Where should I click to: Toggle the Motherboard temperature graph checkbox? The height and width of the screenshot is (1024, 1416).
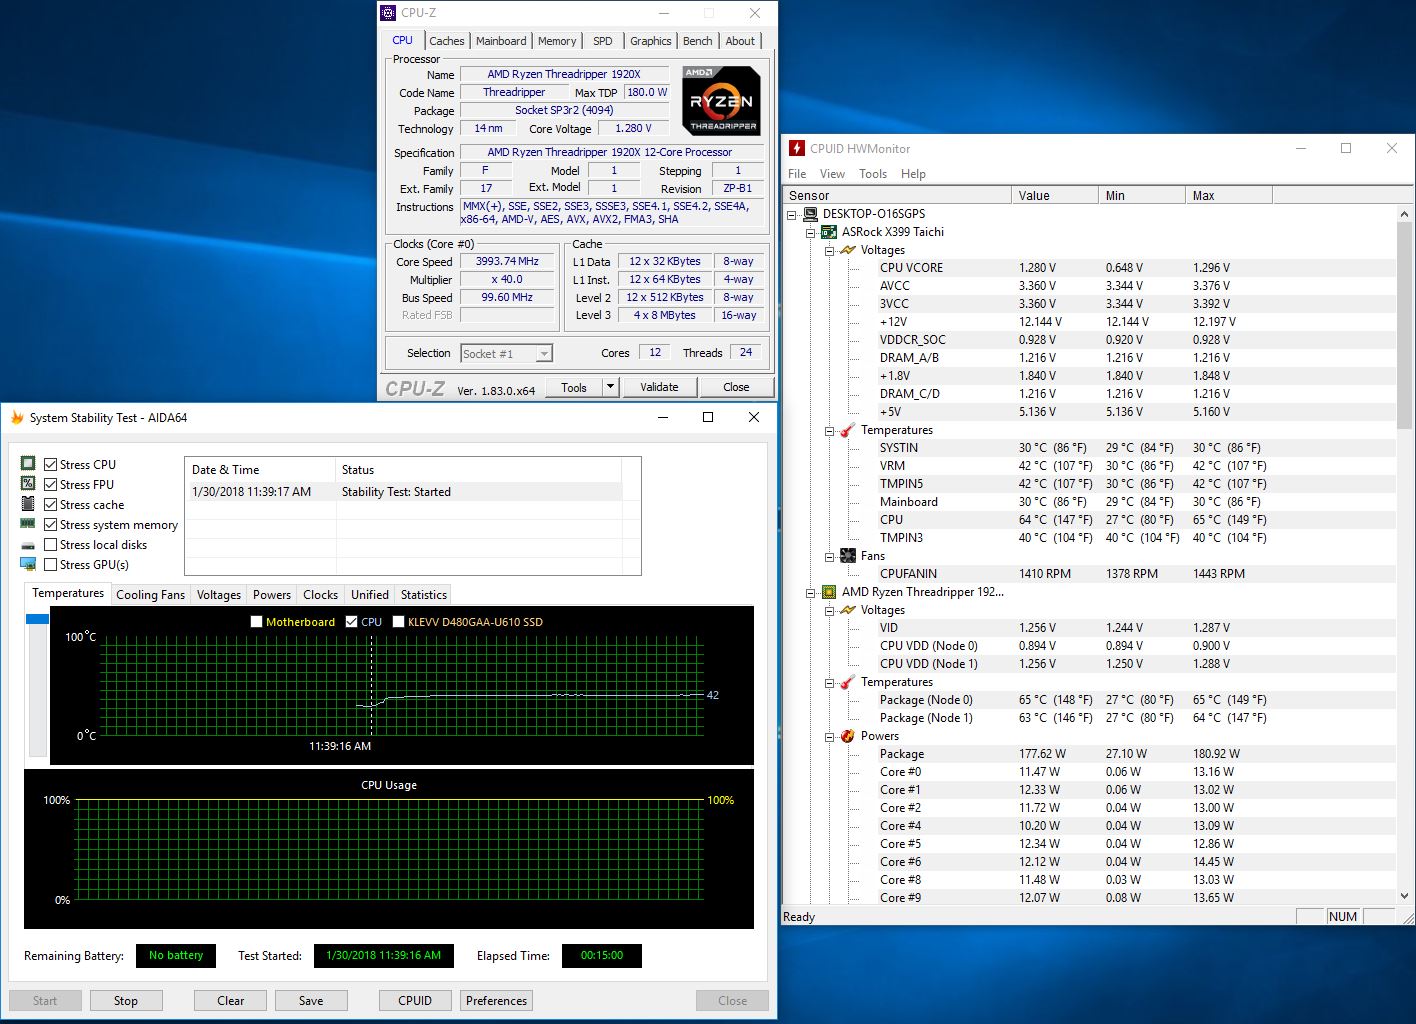257,622
